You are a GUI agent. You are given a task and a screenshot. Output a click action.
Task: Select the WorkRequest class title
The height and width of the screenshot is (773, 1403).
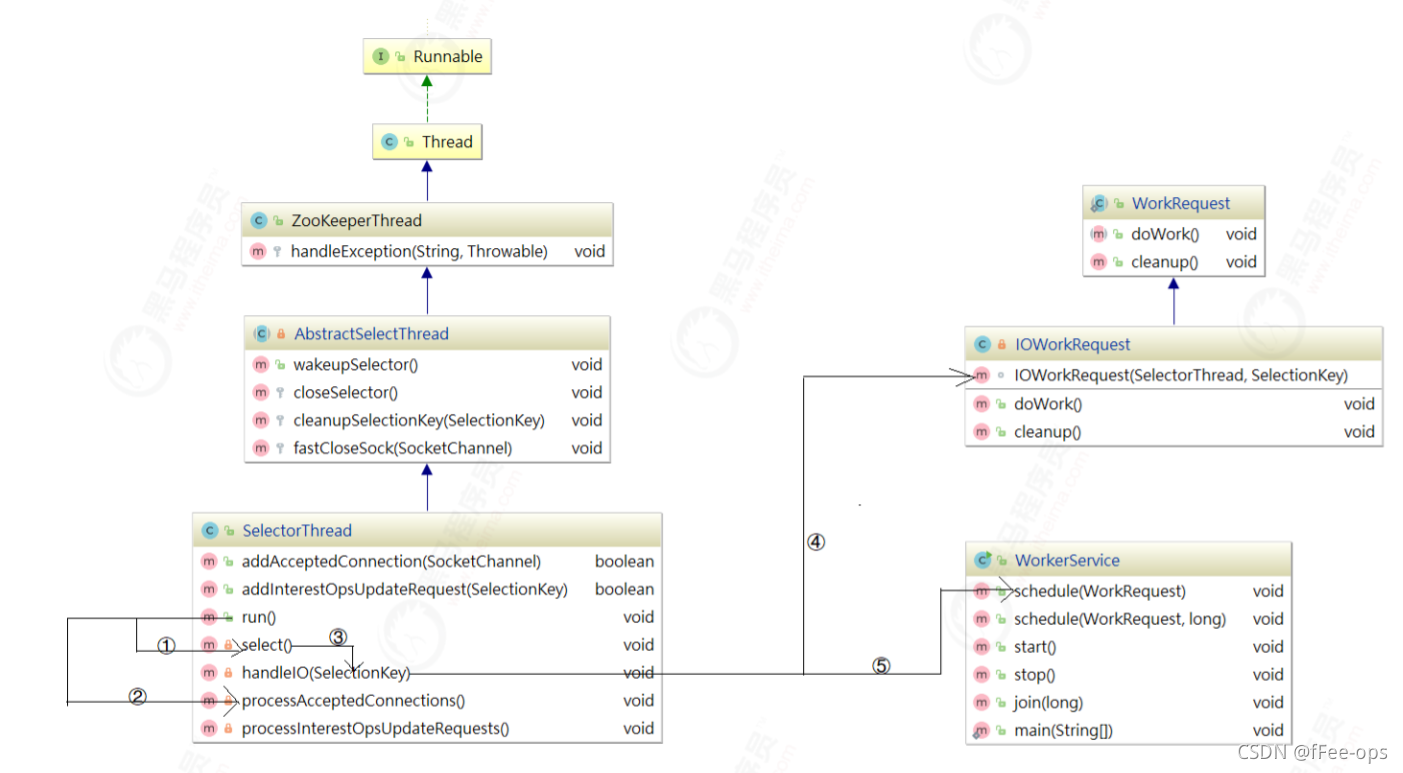(x=1181, y=204)
